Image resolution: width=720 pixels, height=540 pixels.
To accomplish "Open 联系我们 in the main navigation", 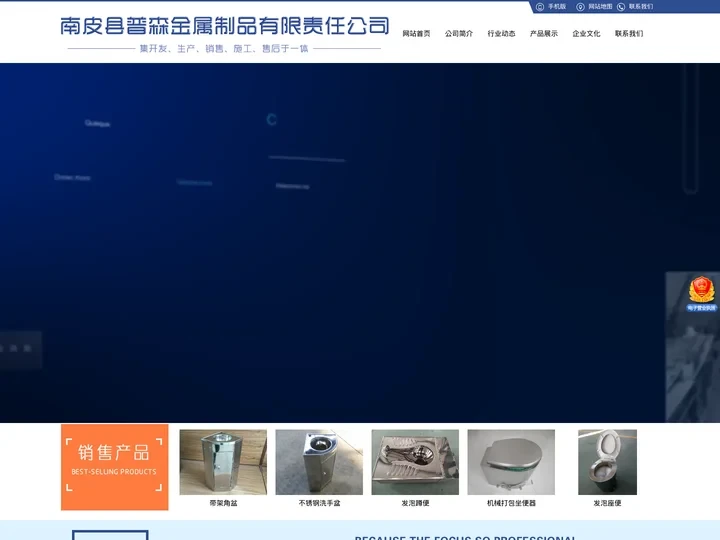I will tap(629, 34).
